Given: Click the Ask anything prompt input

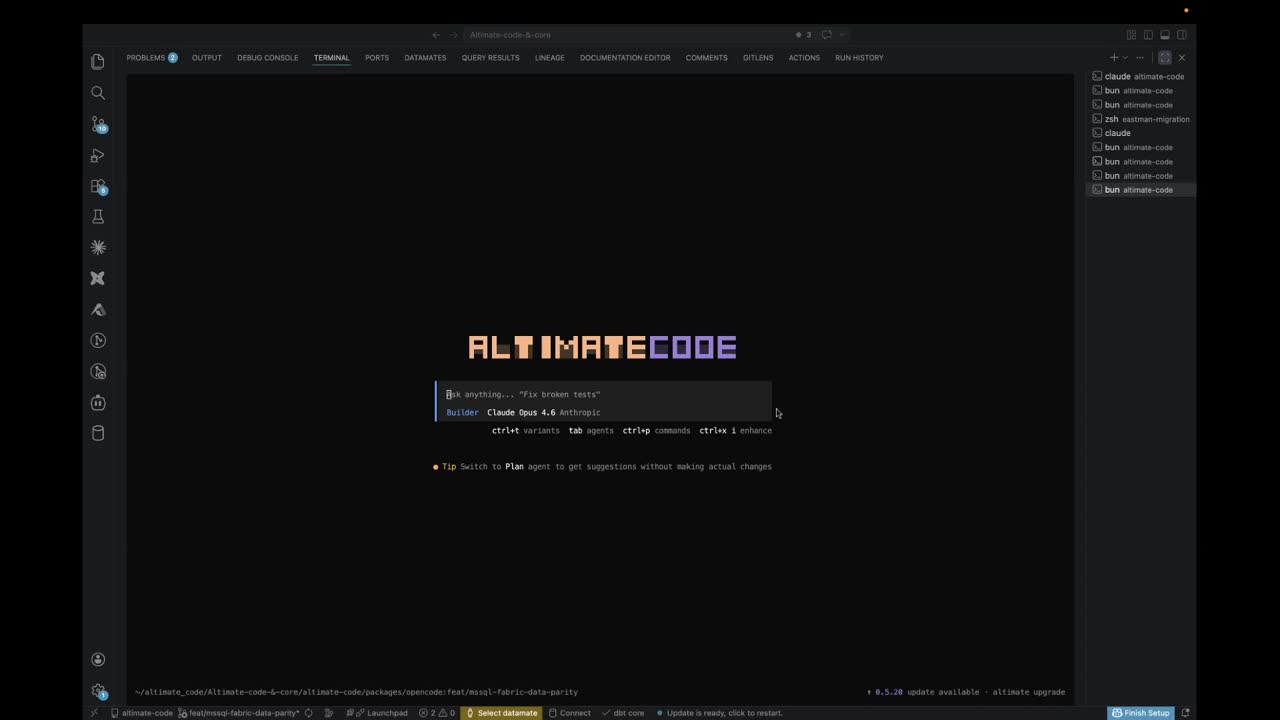Looking at the screenshot, I should [604, 394].
